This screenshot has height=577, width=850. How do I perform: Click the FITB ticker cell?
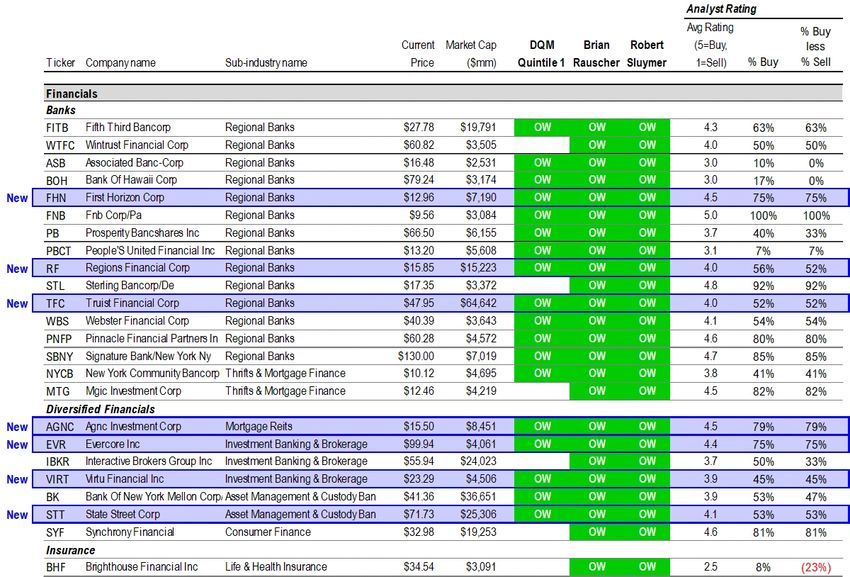pos(57,127)
